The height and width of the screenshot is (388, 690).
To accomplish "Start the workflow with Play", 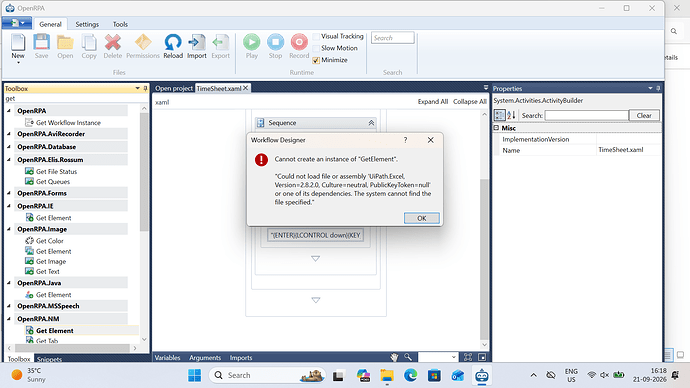I will pos(252,42).
